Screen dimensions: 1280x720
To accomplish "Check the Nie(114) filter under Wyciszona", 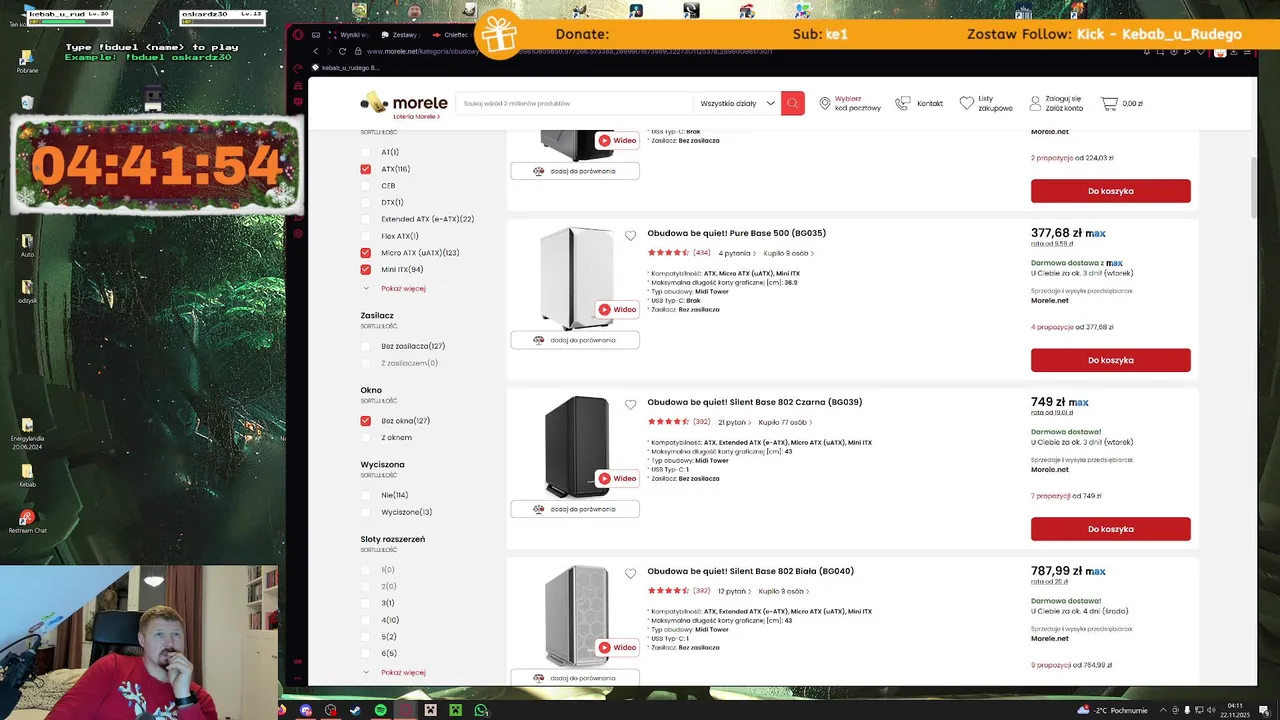I will pyautogui.click(x=365, y=495).
